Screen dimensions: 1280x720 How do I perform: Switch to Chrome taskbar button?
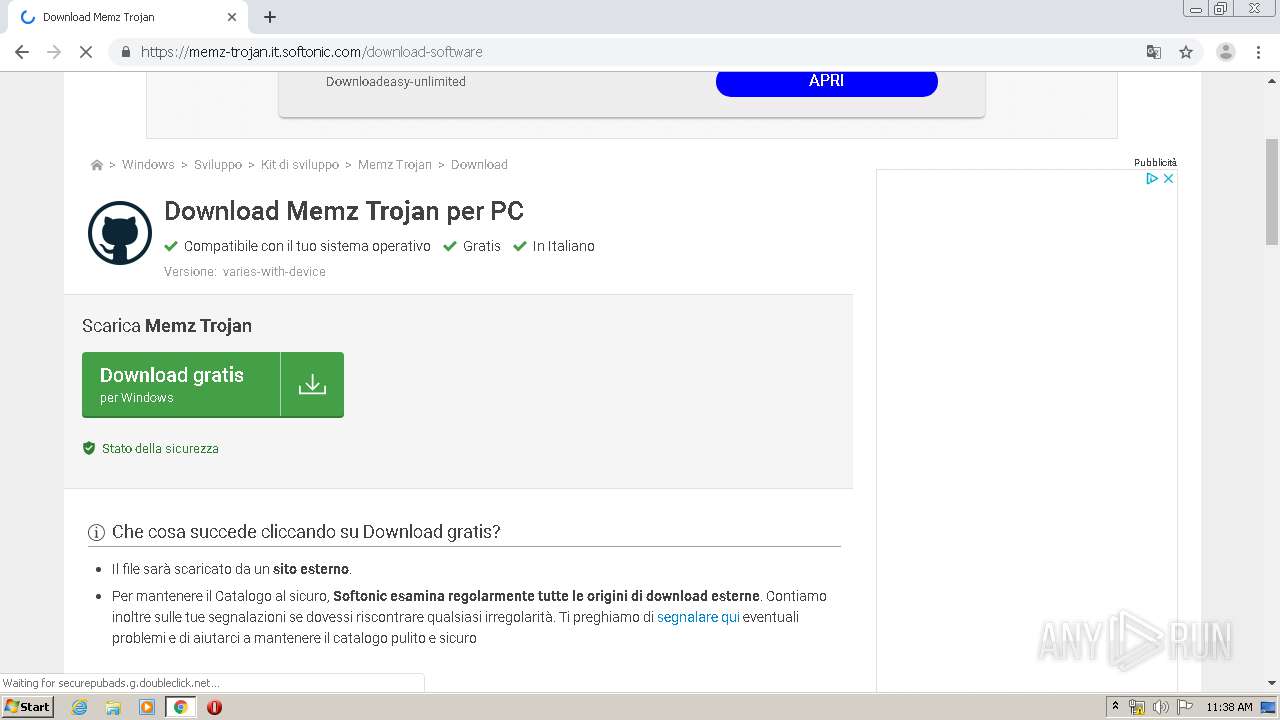coord(181,707)
